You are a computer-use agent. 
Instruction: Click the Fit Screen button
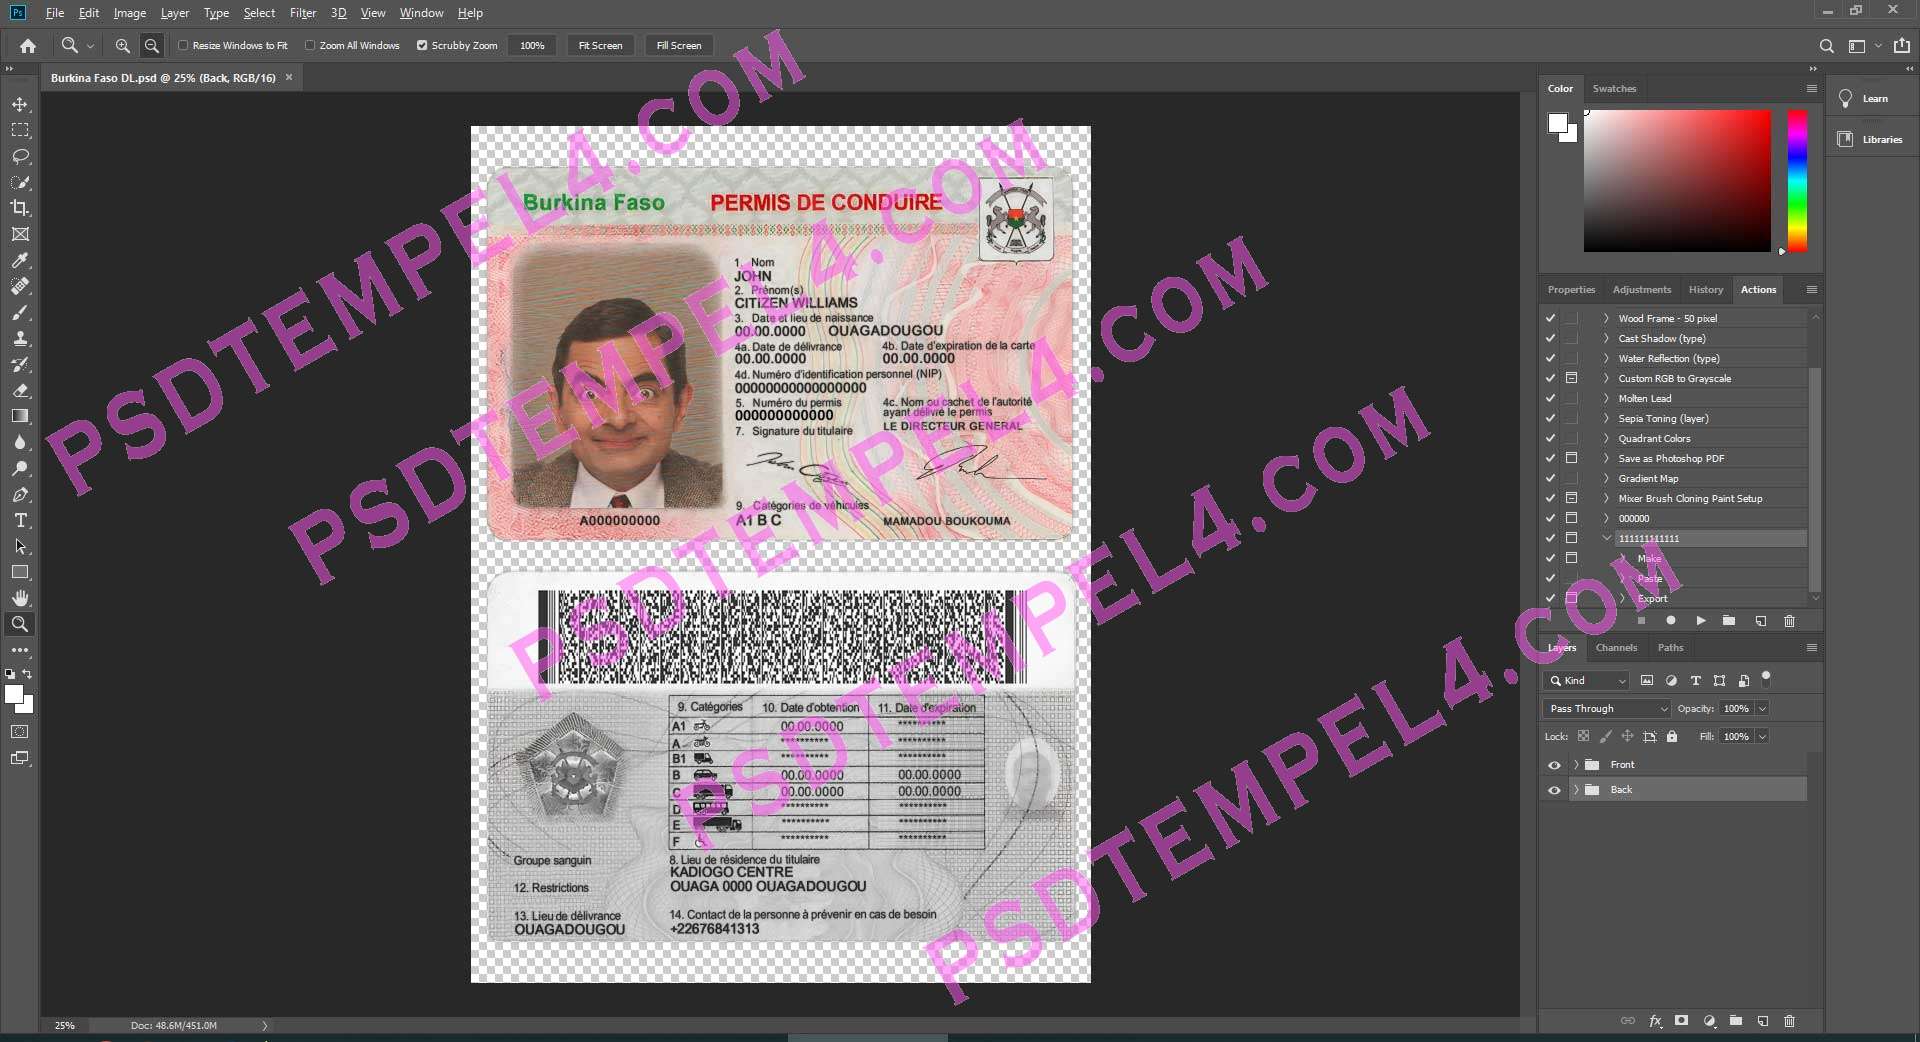600,45
